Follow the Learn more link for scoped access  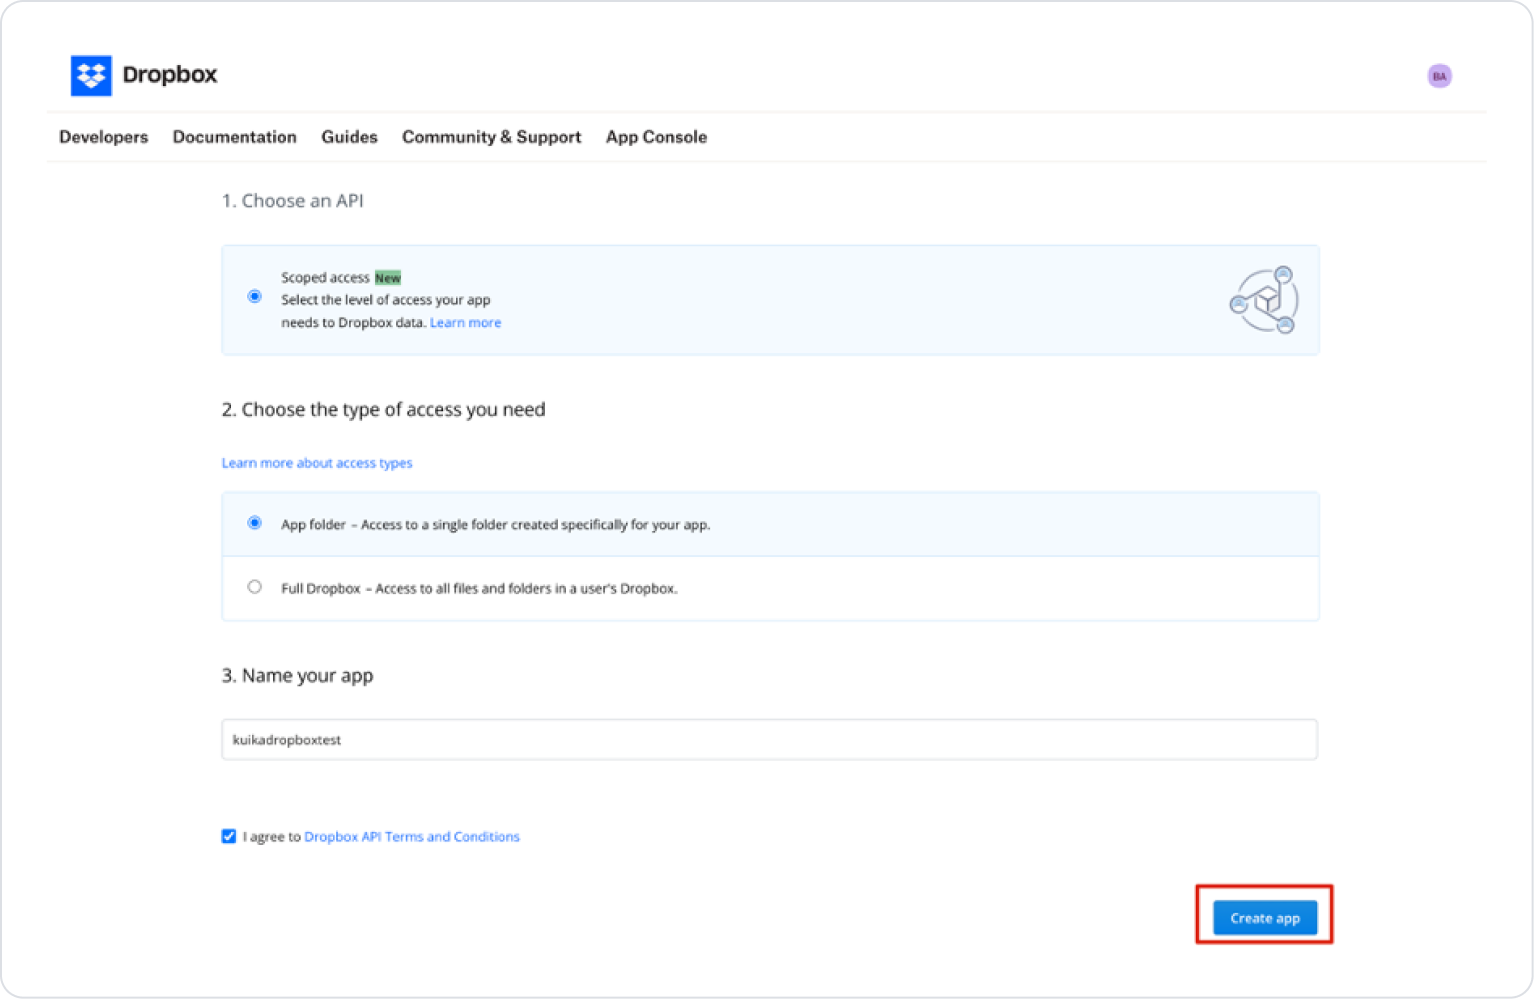(465, 322)
